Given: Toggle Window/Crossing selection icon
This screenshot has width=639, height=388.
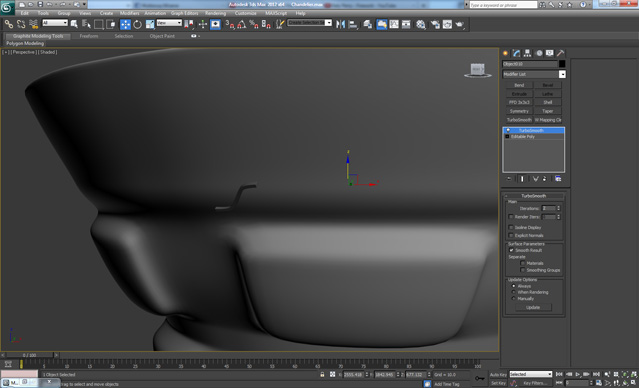Looking at the screenshot, I should pos(111,24).
